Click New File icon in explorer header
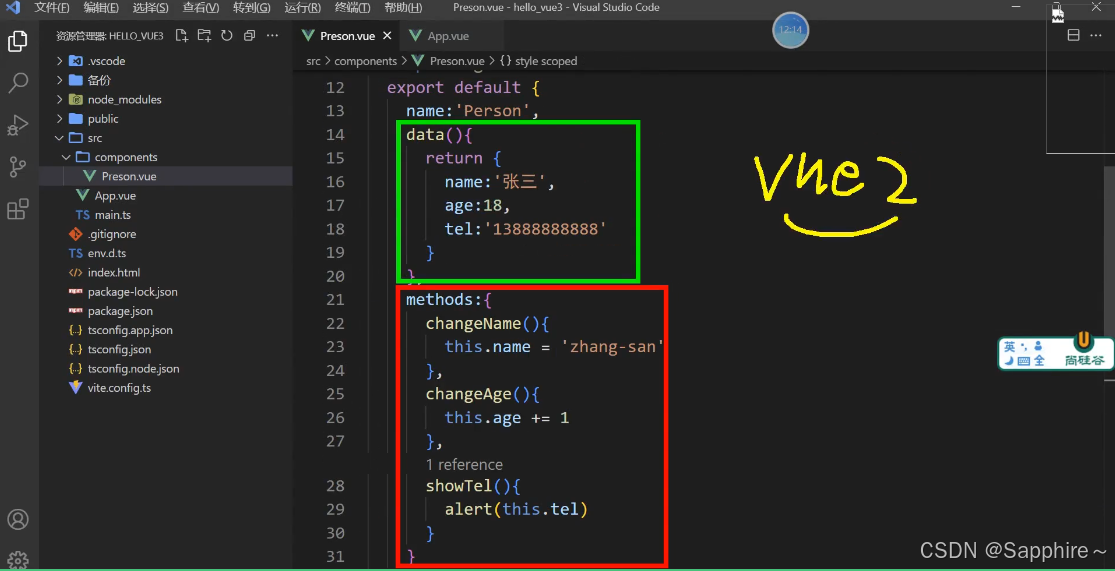The image size is (1115, 571). pos(182,36)
